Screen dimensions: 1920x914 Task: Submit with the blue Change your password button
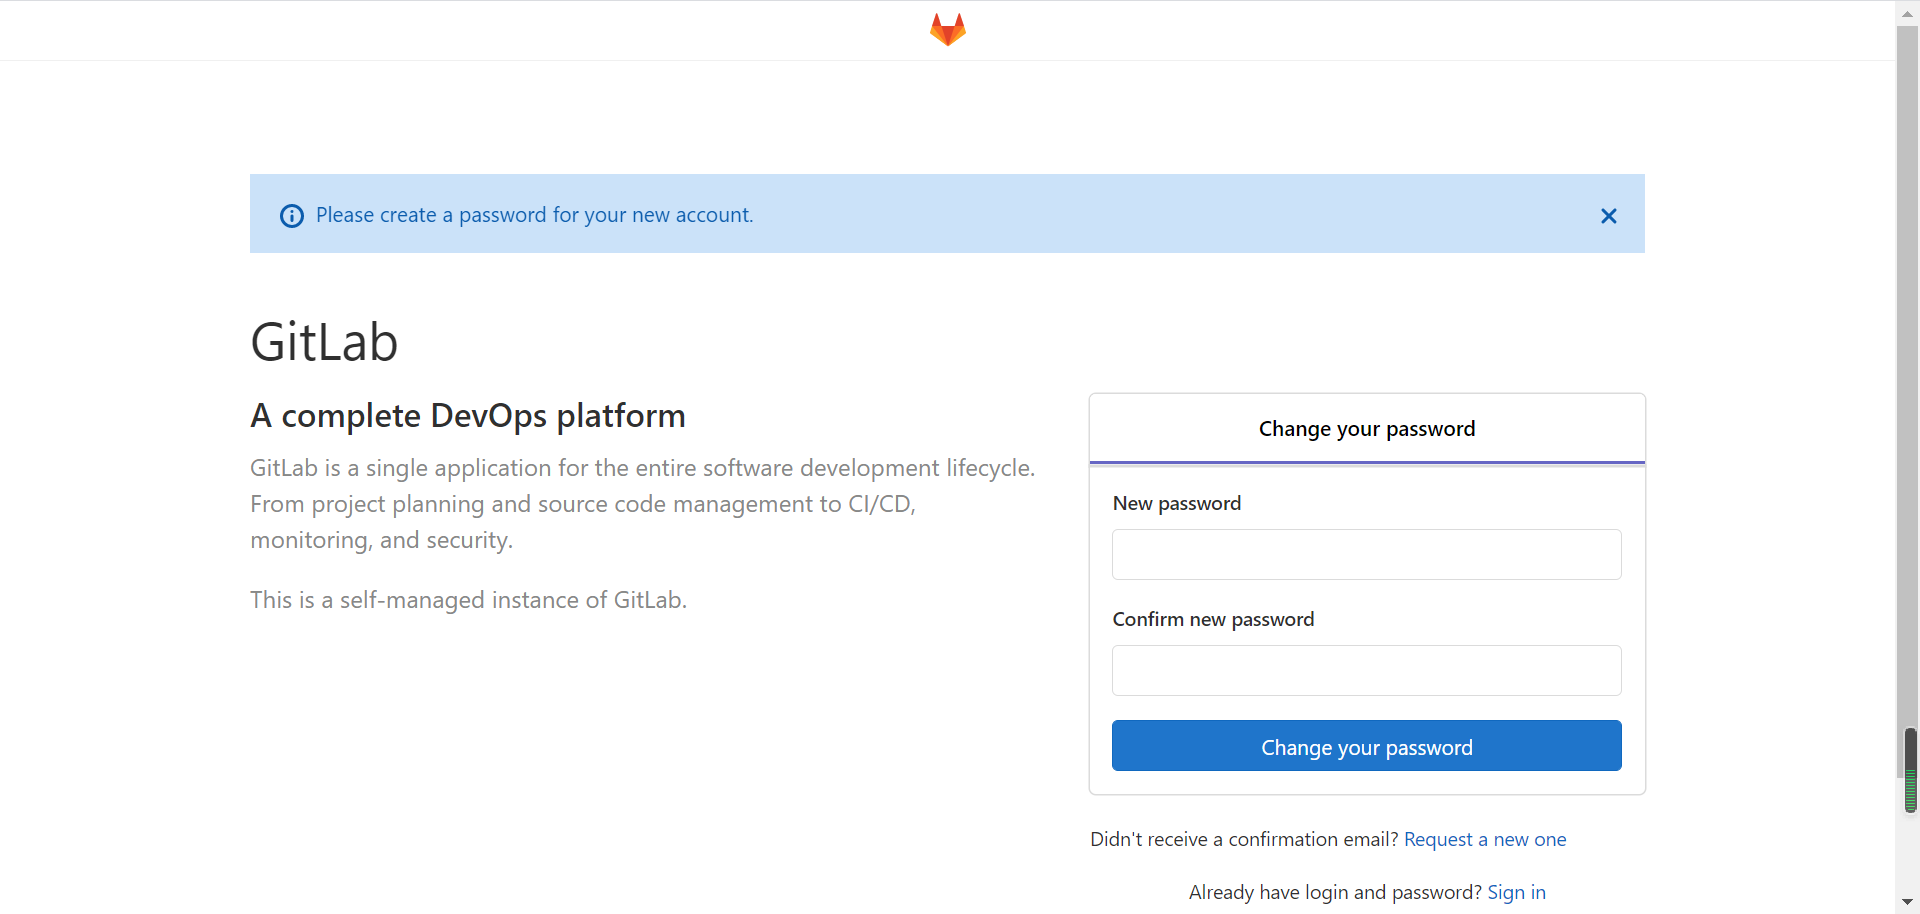pos(1366,746)
